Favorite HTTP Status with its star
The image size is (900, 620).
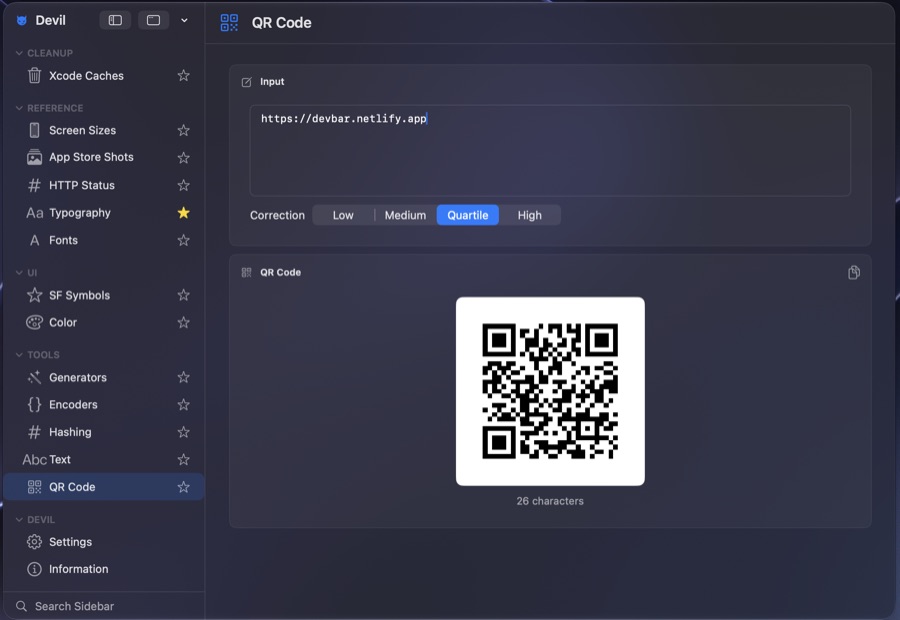184,185
